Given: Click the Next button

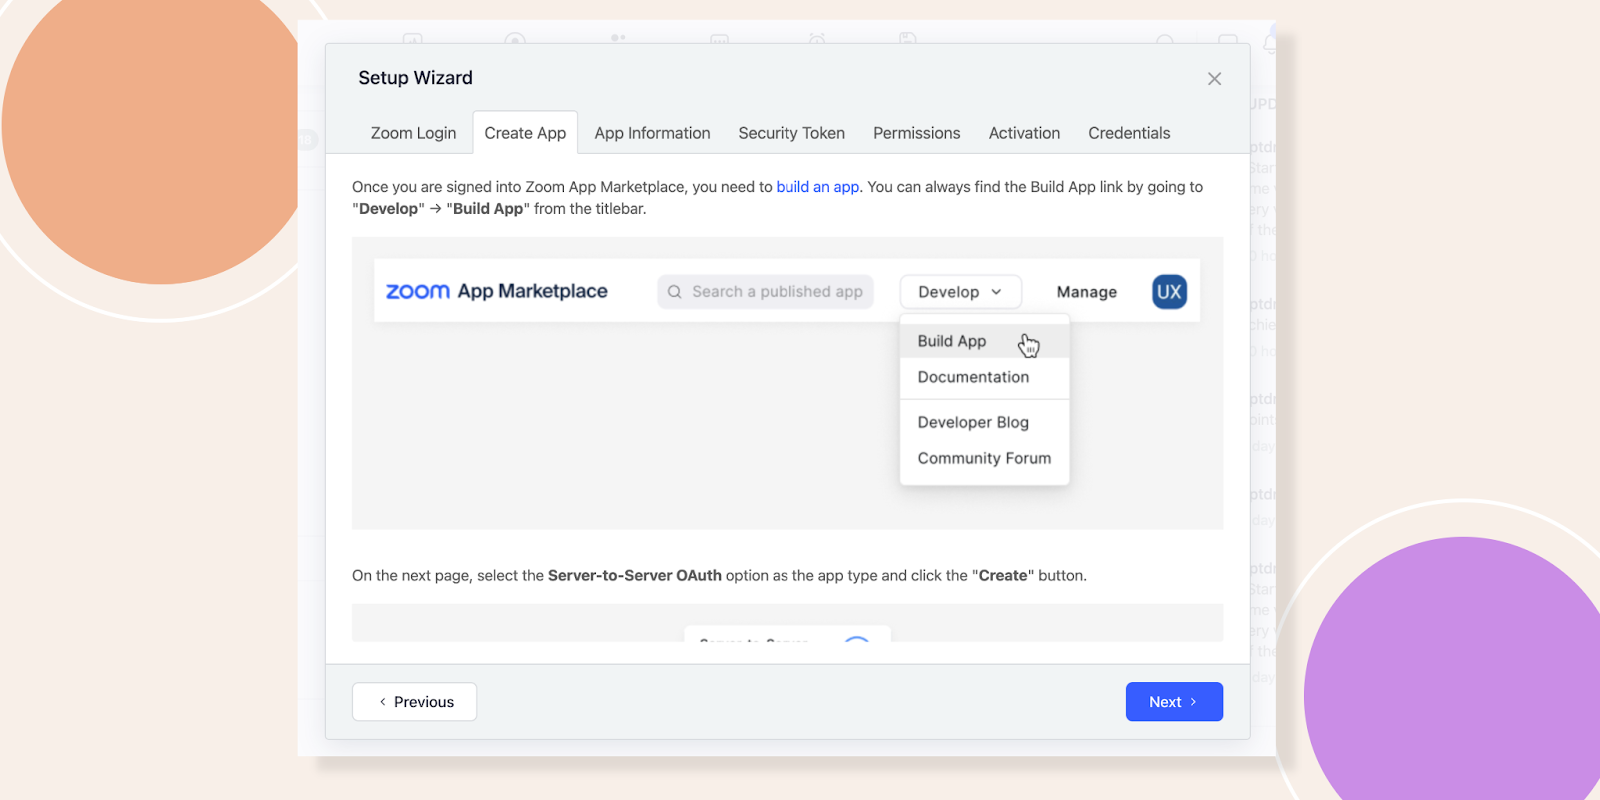Looking at the screenshot, I should pos(1174,702).
